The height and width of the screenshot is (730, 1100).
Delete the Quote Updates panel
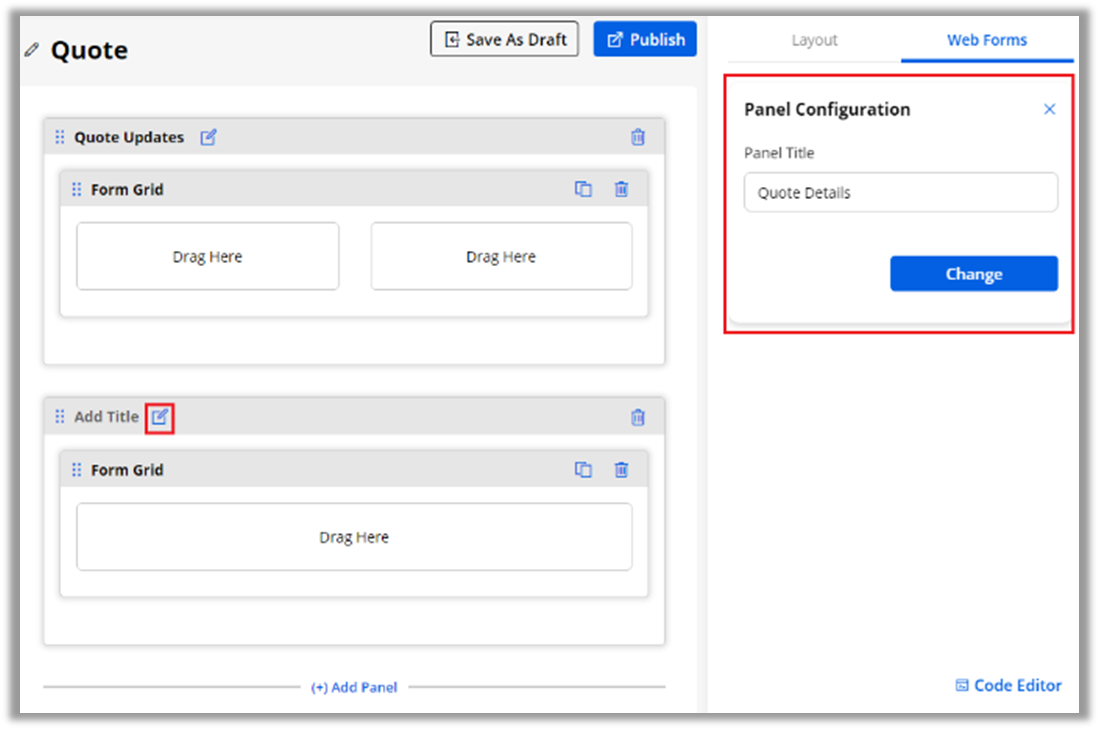(x=638, y=138)
